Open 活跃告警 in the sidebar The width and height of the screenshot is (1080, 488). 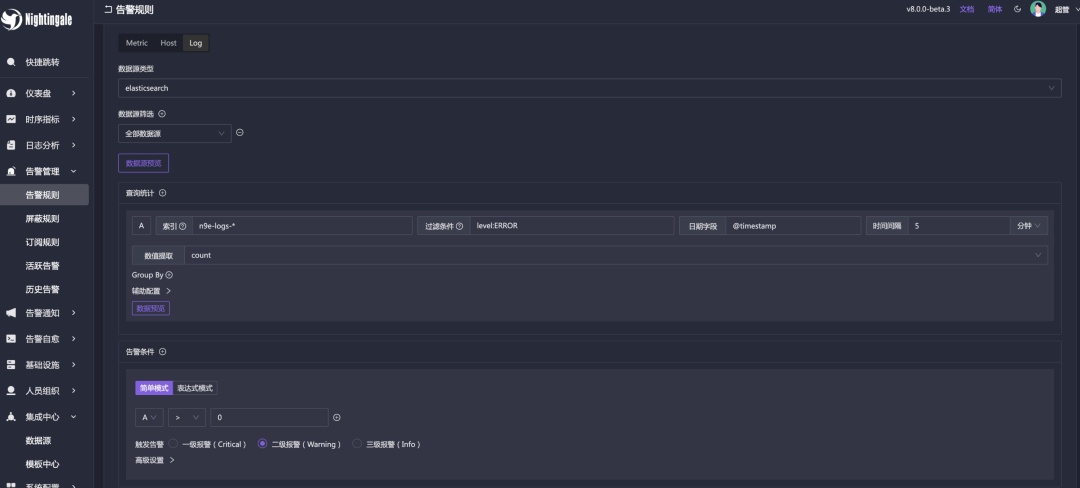click(x=44, y=266)
